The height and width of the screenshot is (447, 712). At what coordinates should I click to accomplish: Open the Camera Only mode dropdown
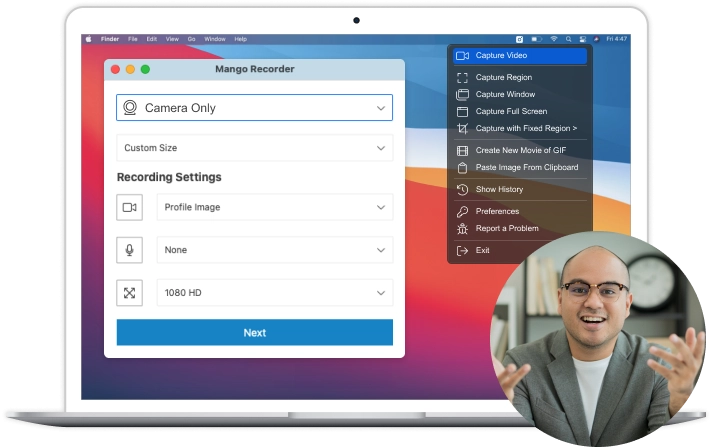[254, 108]
